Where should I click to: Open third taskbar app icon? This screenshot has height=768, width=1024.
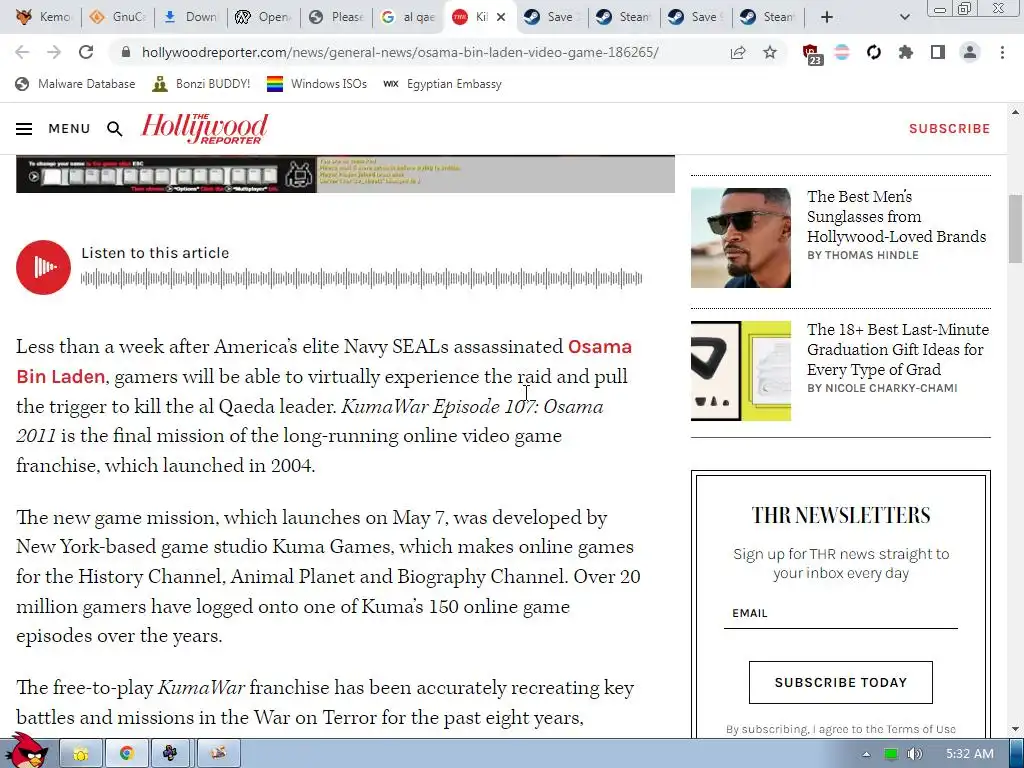170,754
